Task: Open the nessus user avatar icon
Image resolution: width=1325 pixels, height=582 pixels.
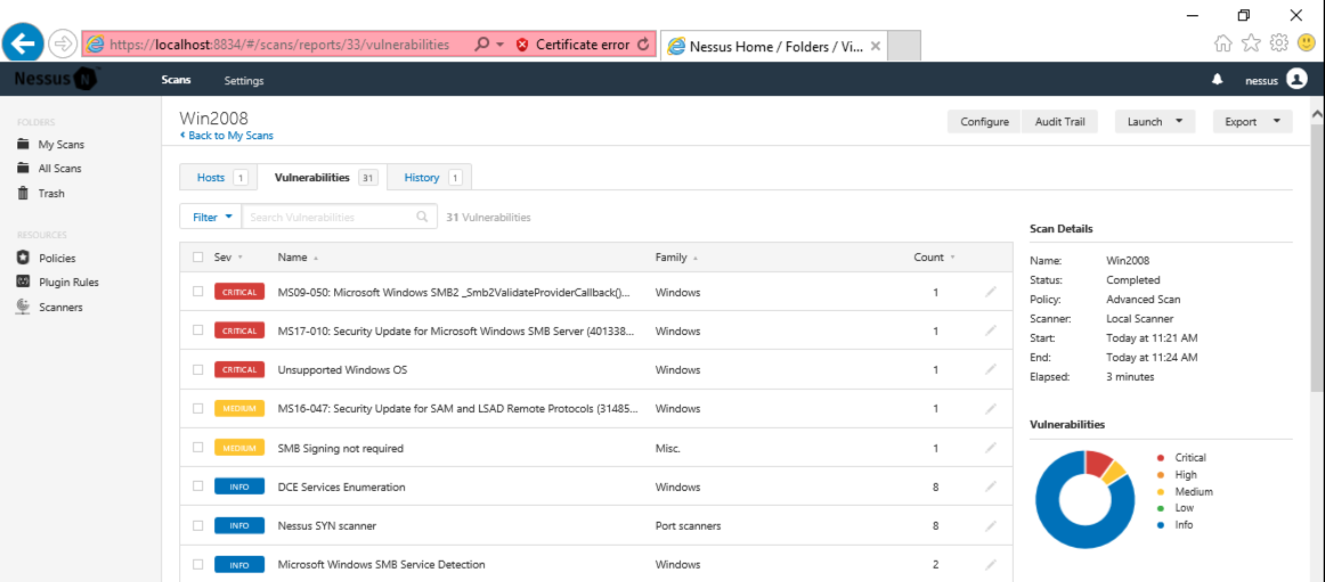Action: point(1297,79)
